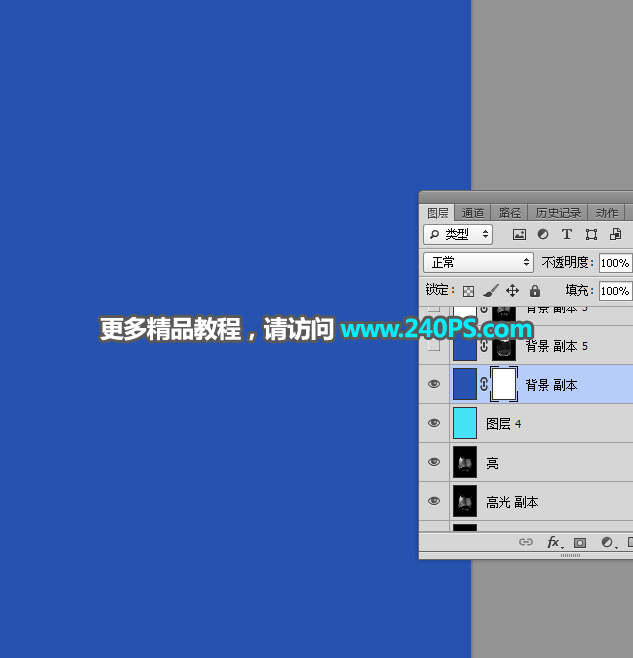Click the 填充 value field
The height and width of the screenshot is (658, 633).
pyautogui.click(x=615, y=291)
